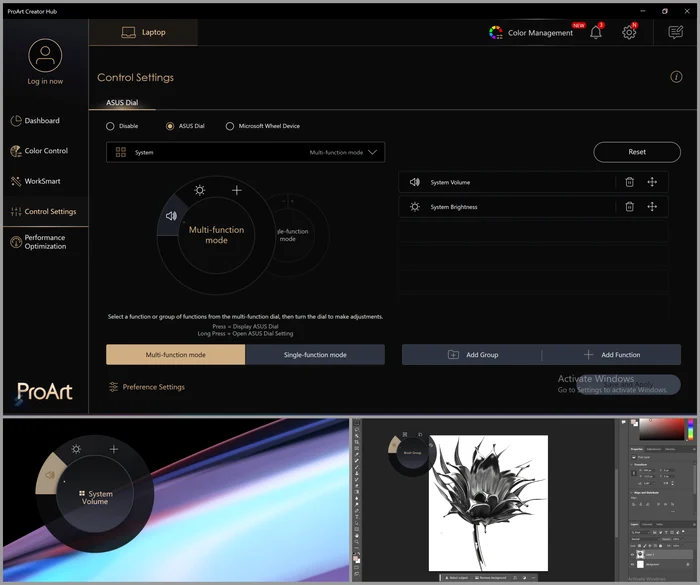This screenshot has width=700, height=585.
Task: Click the Brush Group dial center in Photoshop
Action: point(412,453)
